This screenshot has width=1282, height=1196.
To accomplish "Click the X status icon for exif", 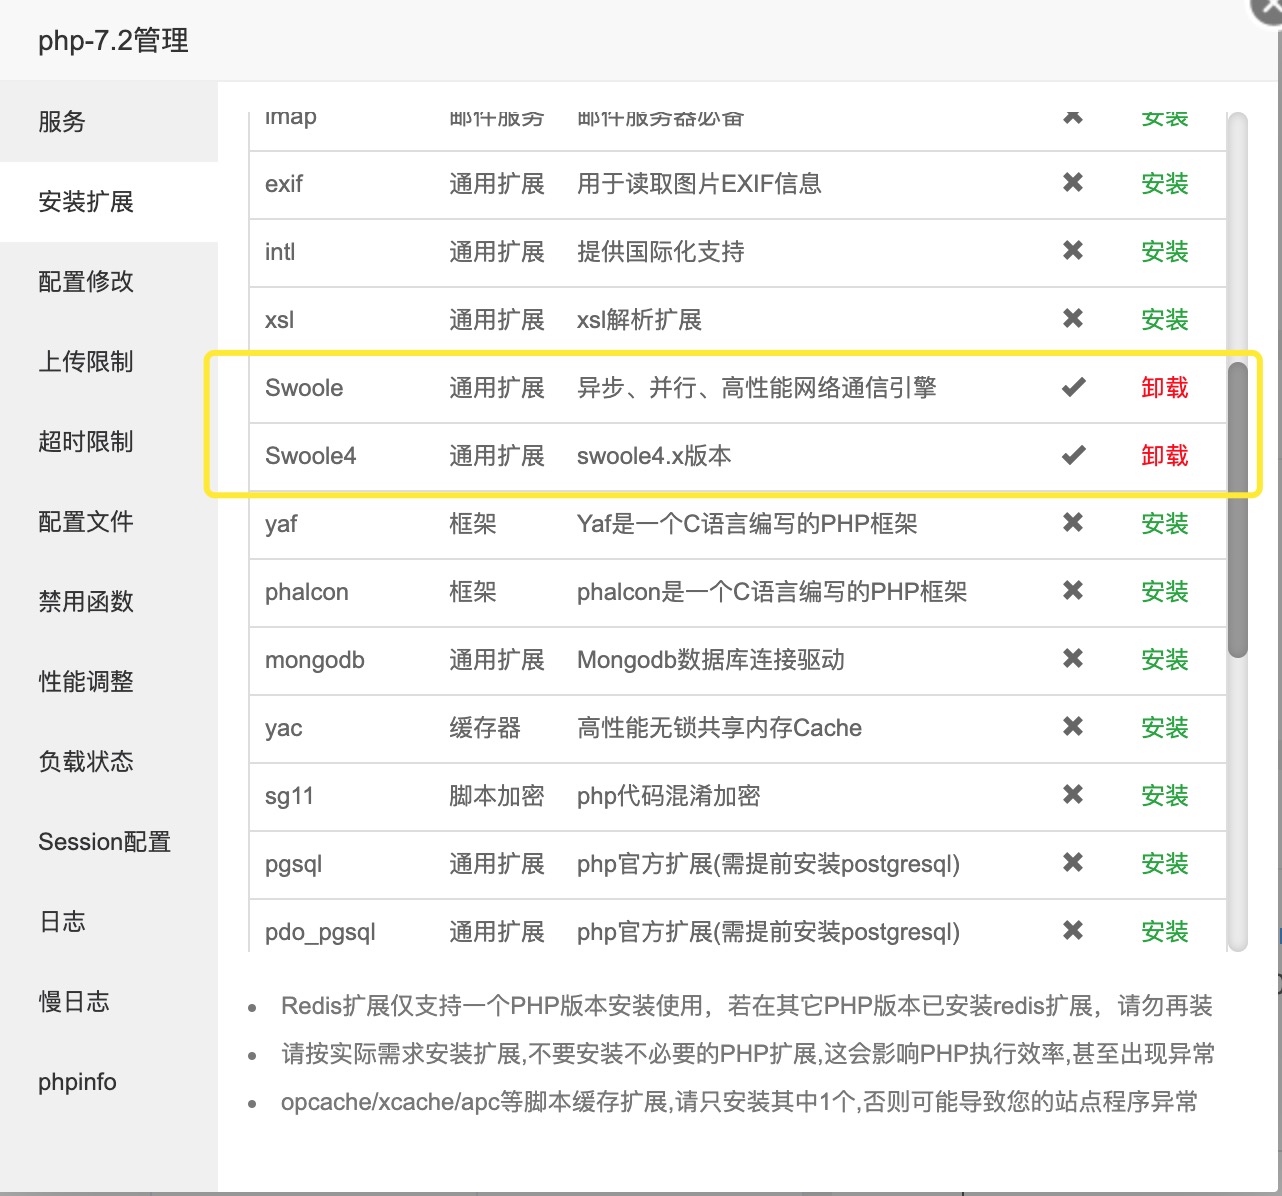I will click(1073, 182).
